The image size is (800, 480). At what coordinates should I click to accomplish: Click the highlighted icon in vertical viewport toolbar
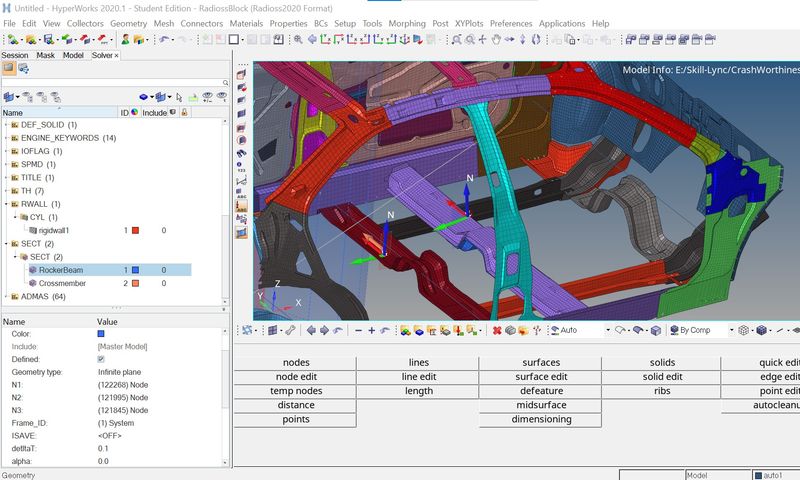click(241, 206)
